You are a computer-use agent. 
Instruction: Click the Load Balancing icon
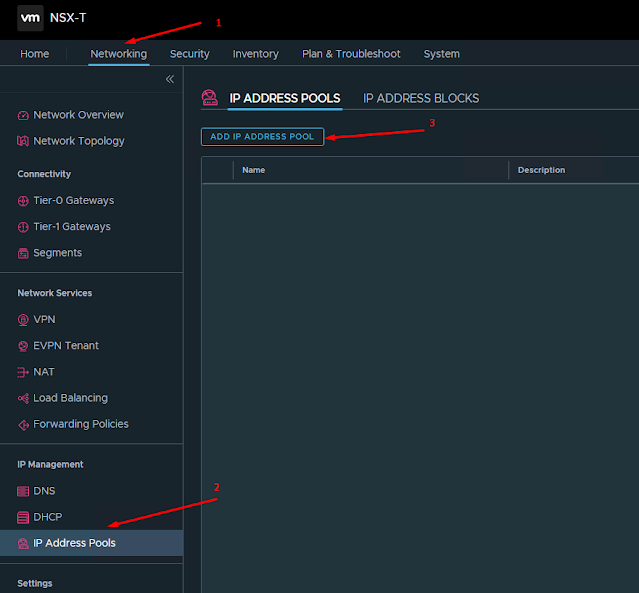[x=23, y=398]
